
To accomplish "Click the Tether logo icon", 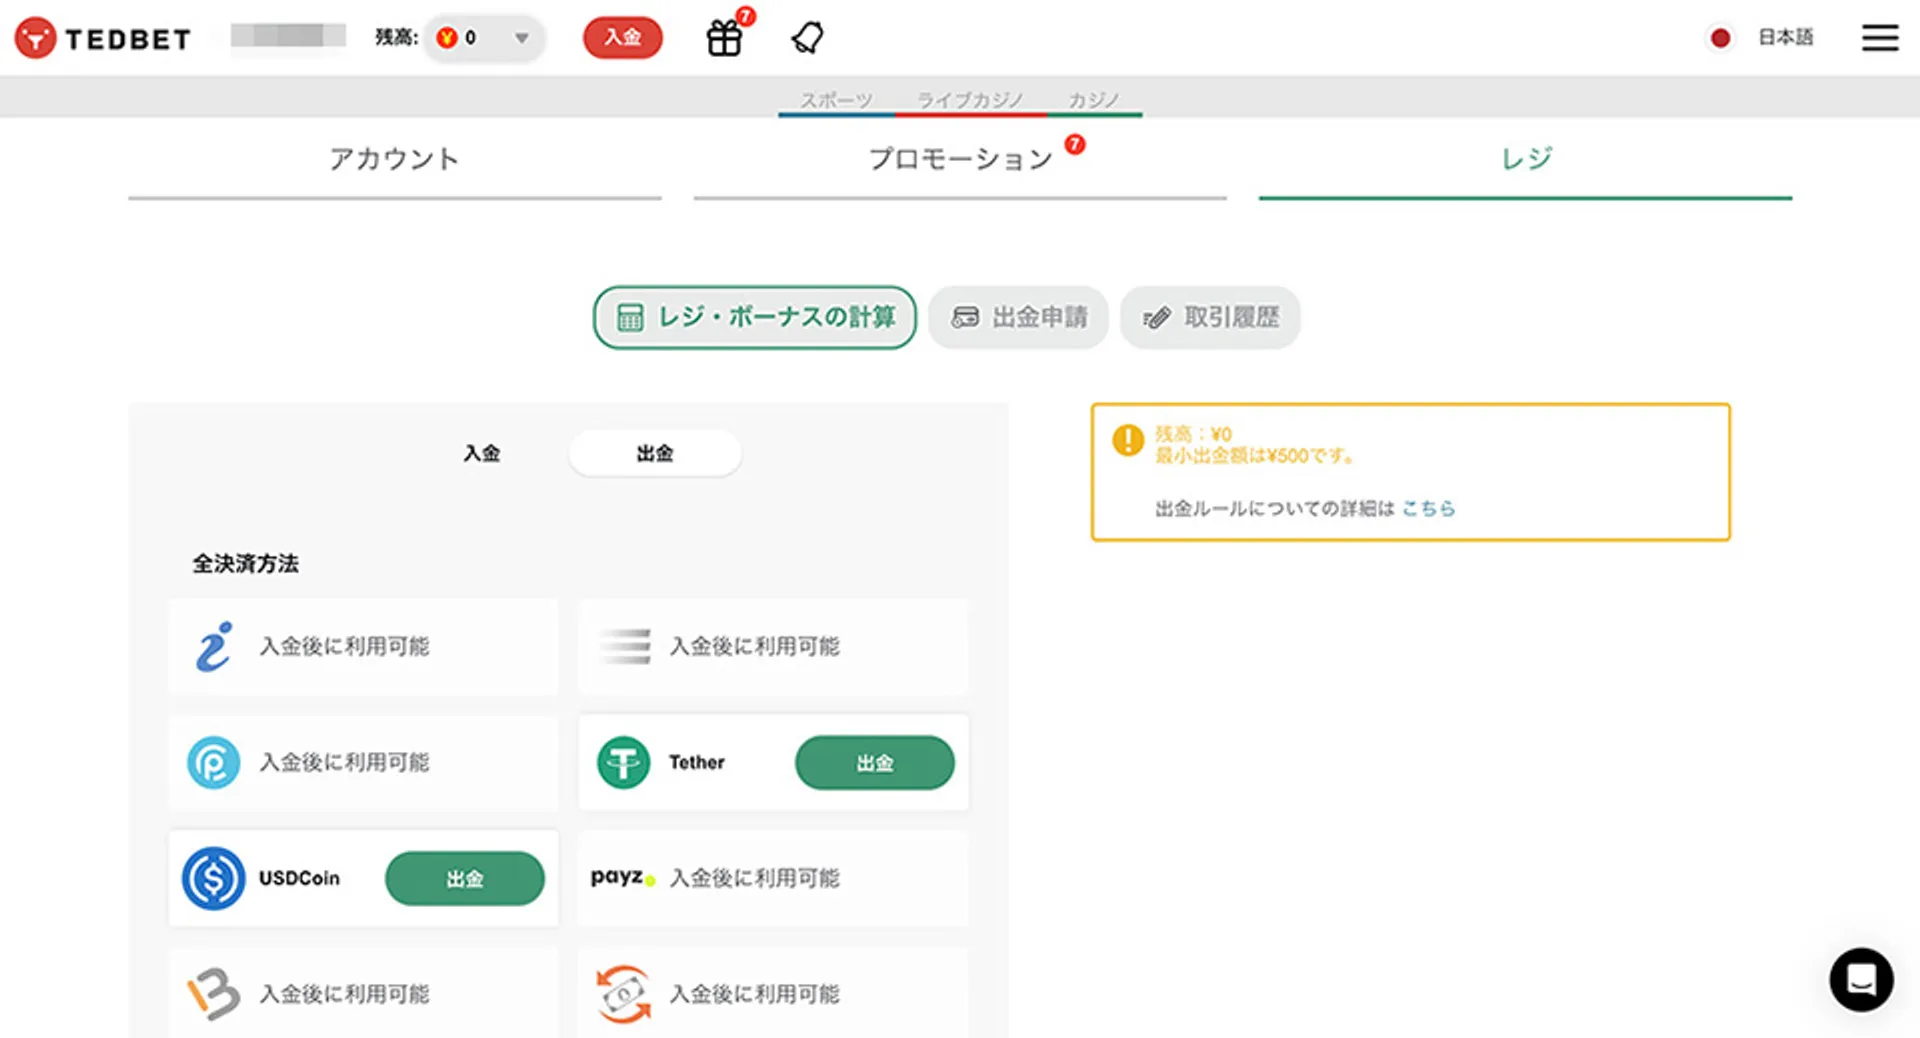I will coord(623,762).
